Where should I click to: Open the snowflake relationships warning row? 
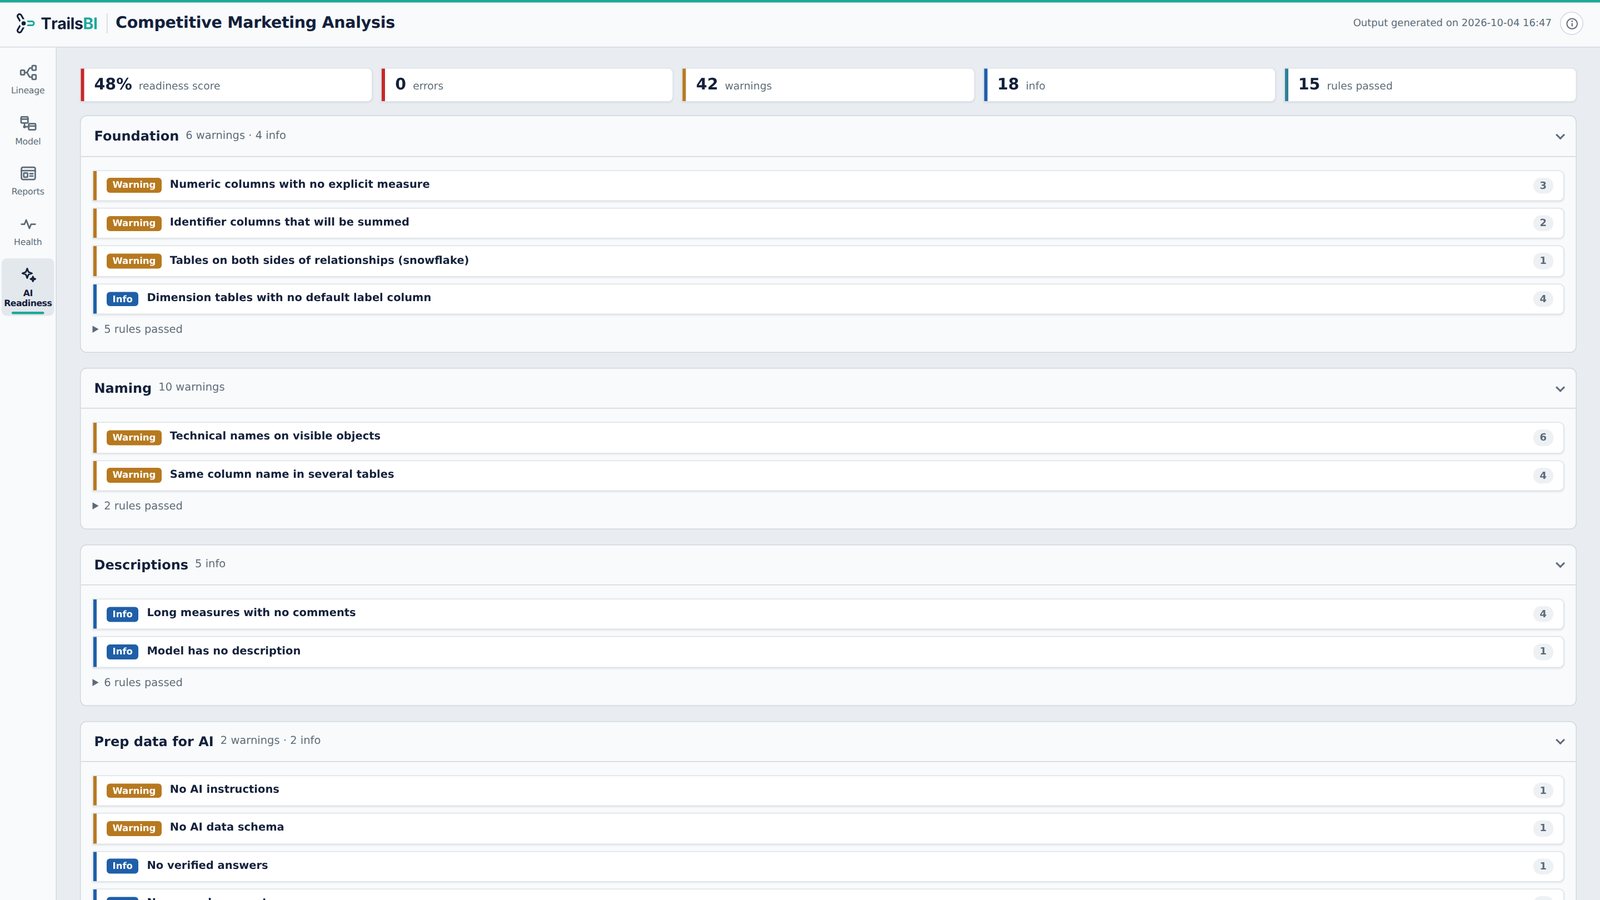[828, 261]
